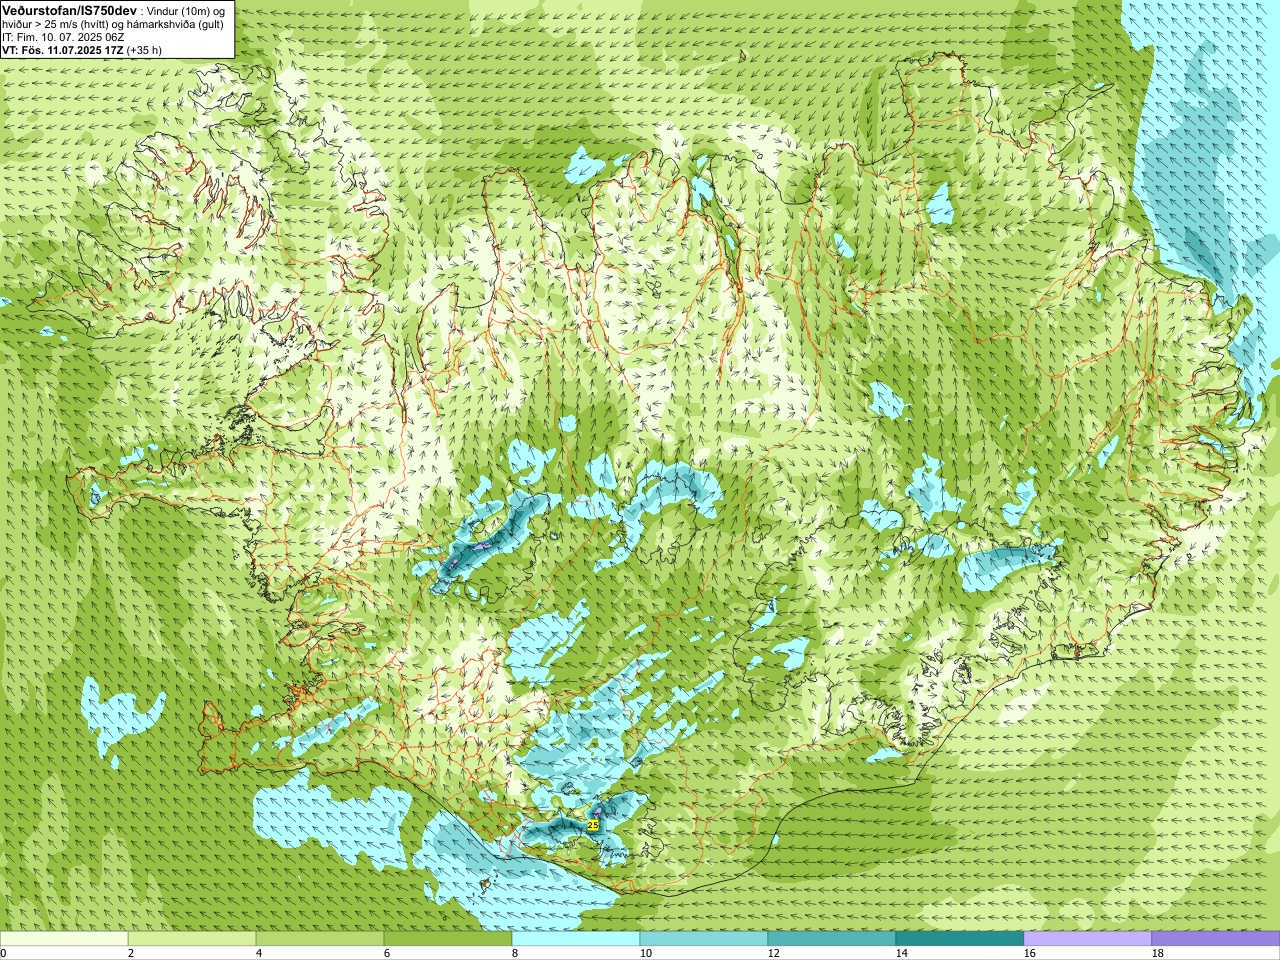Click the 8 label under the scale
This screenshot has width=1280, height=960.
515,953
